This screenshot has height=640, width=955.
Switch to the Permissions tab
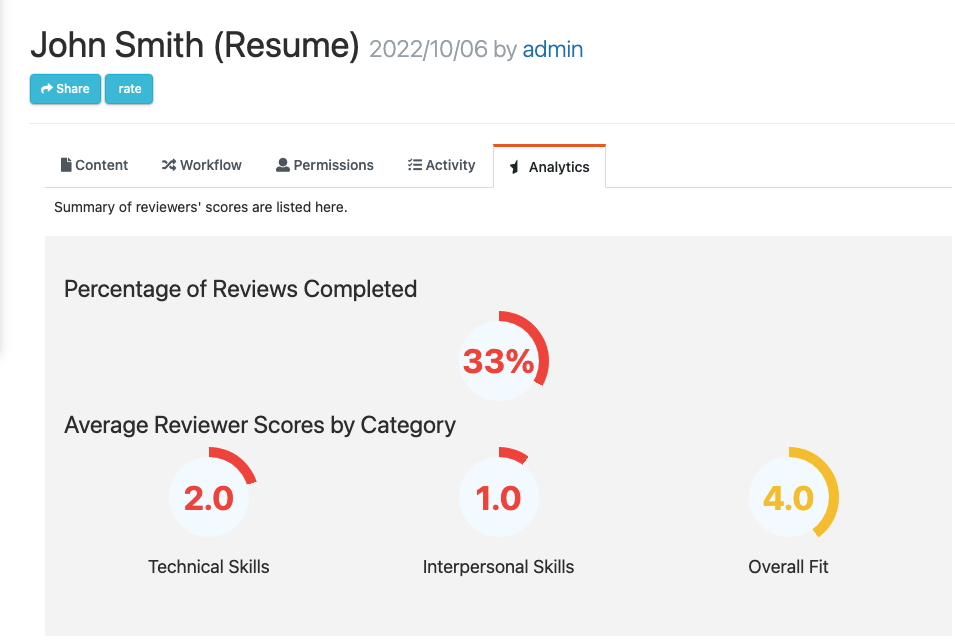click(x=324, y=164)
